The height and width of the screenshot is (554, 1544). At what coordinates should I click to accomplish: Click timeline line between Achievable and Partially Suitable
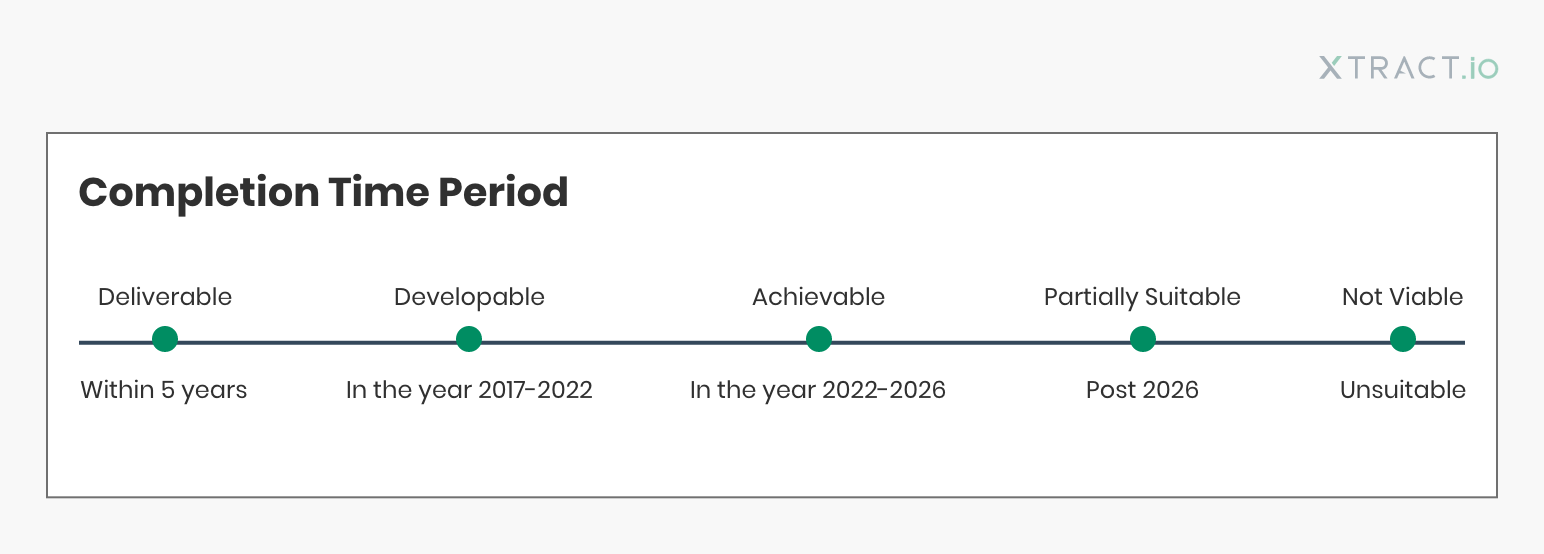981,342
